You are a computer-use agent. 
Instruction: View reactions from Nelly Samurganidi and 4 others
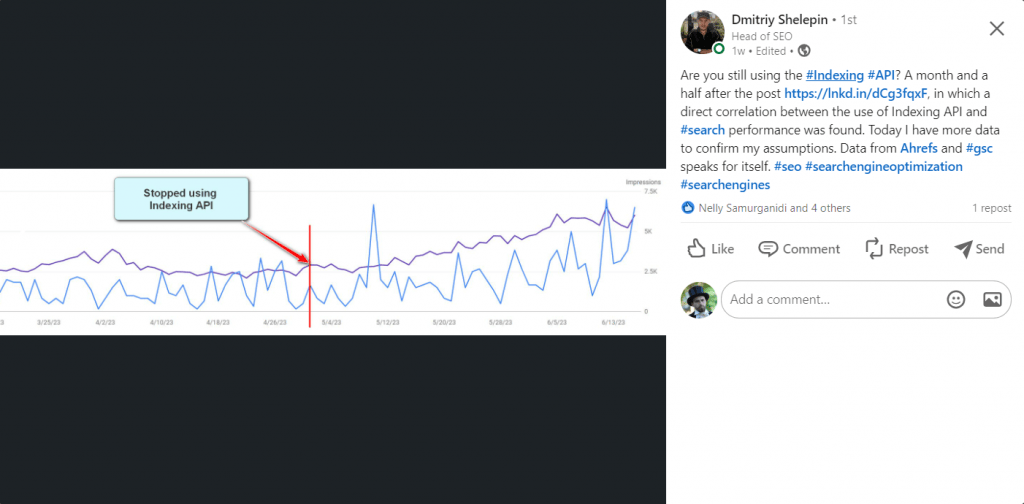click(766, 208)
